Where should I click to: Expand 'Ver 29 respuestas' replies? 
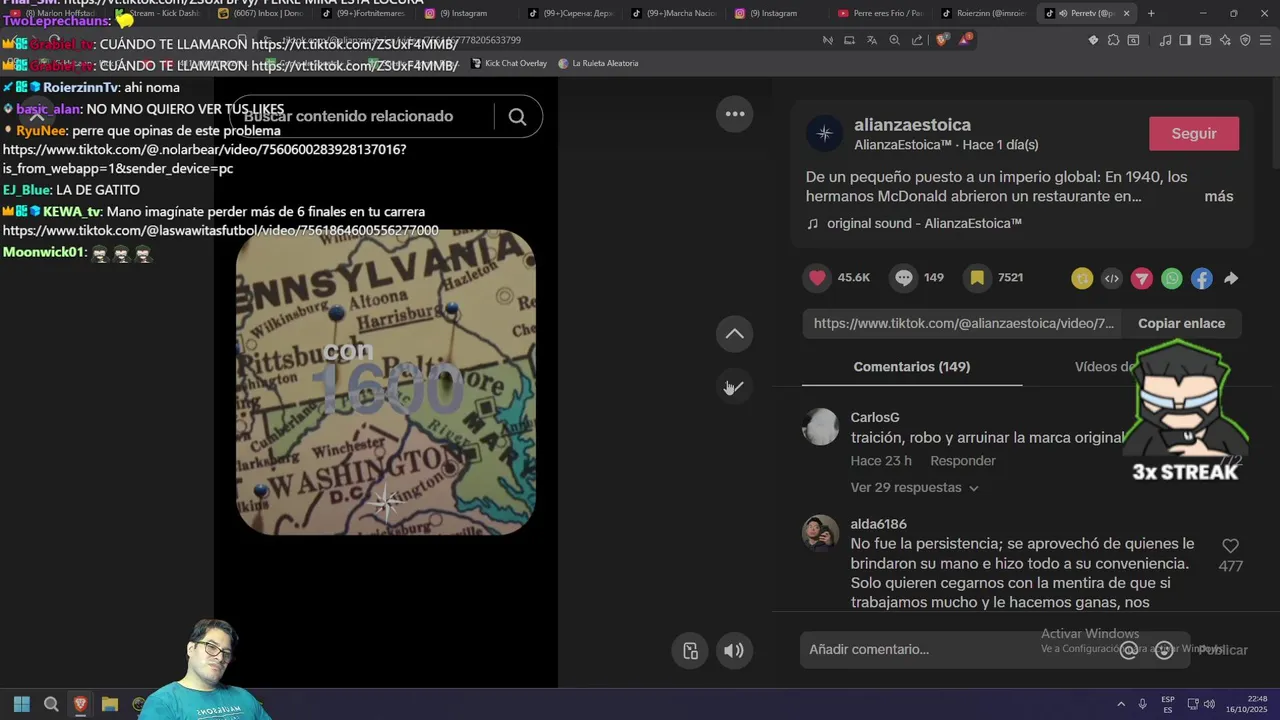click(x=914, y=488)
